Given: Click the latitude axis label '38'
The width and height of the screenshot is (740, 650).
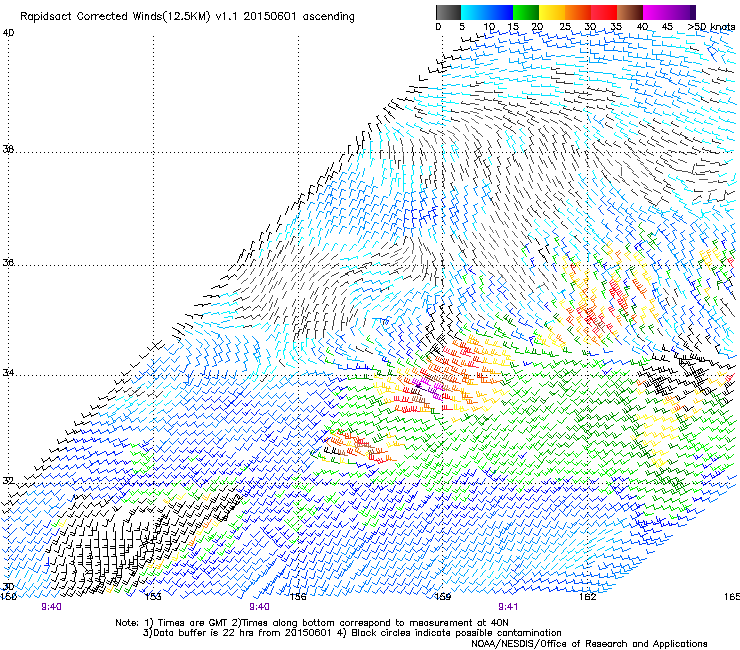Looking at the screenshot, I should (8, 150).
